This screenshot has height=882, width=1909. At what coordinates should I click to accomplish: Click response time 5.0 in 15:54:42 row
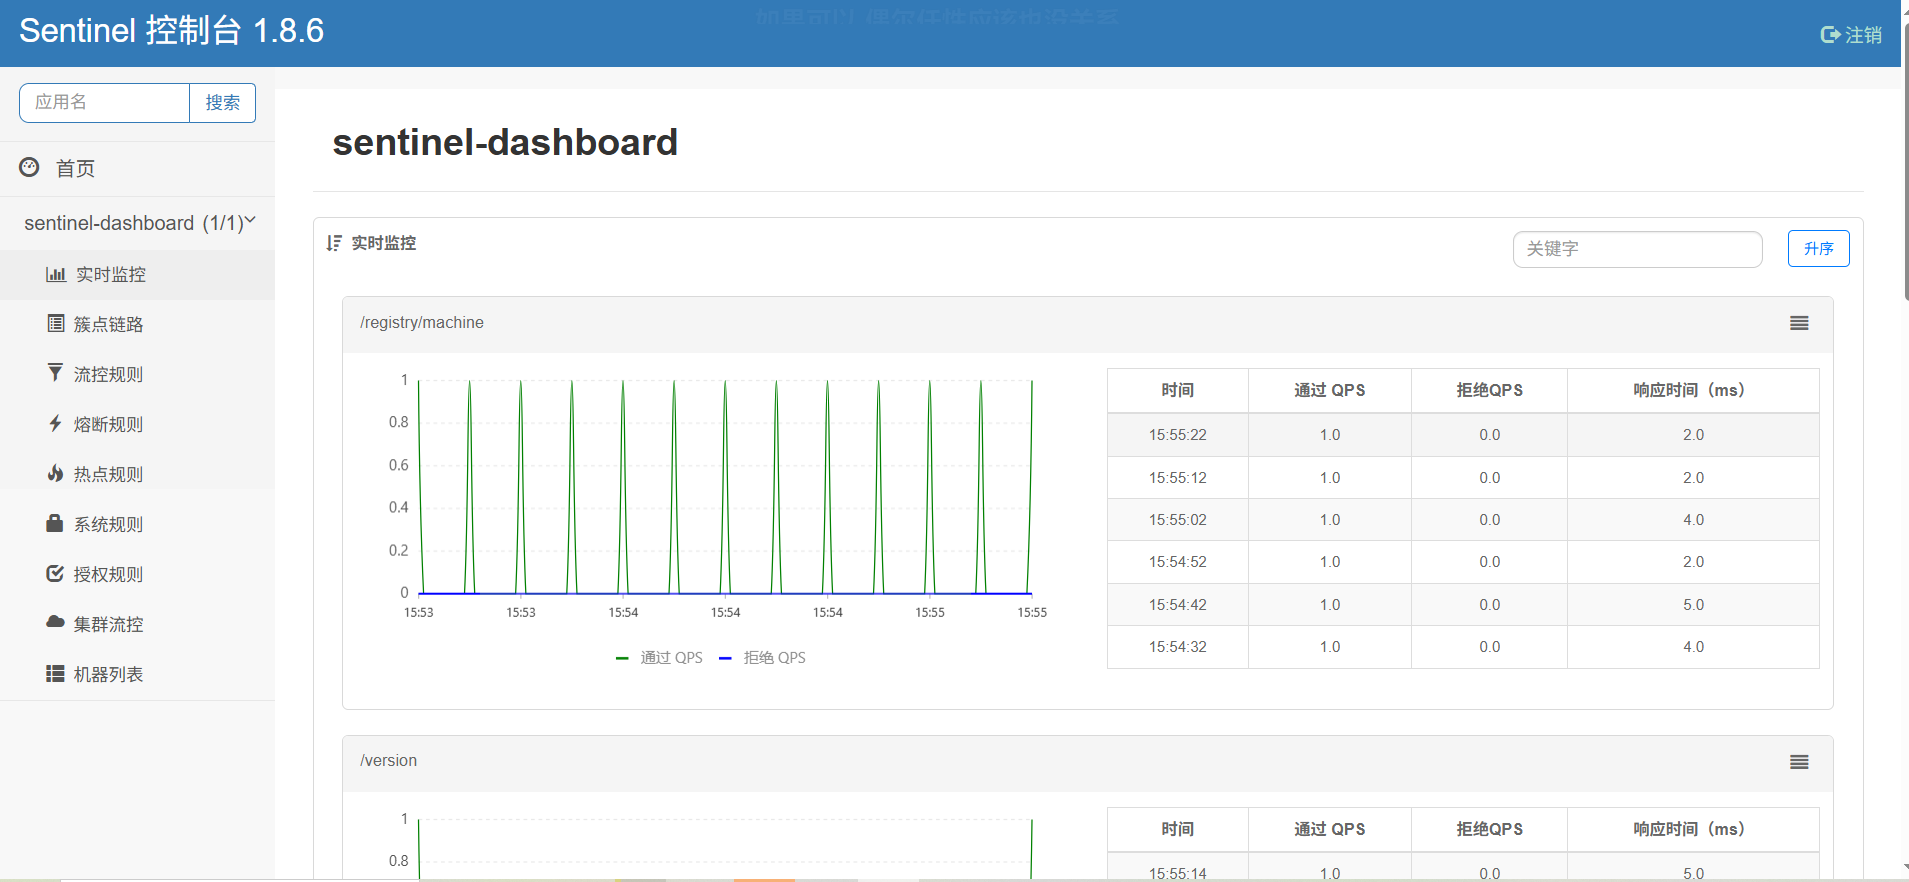click(x=1693, y=605)
